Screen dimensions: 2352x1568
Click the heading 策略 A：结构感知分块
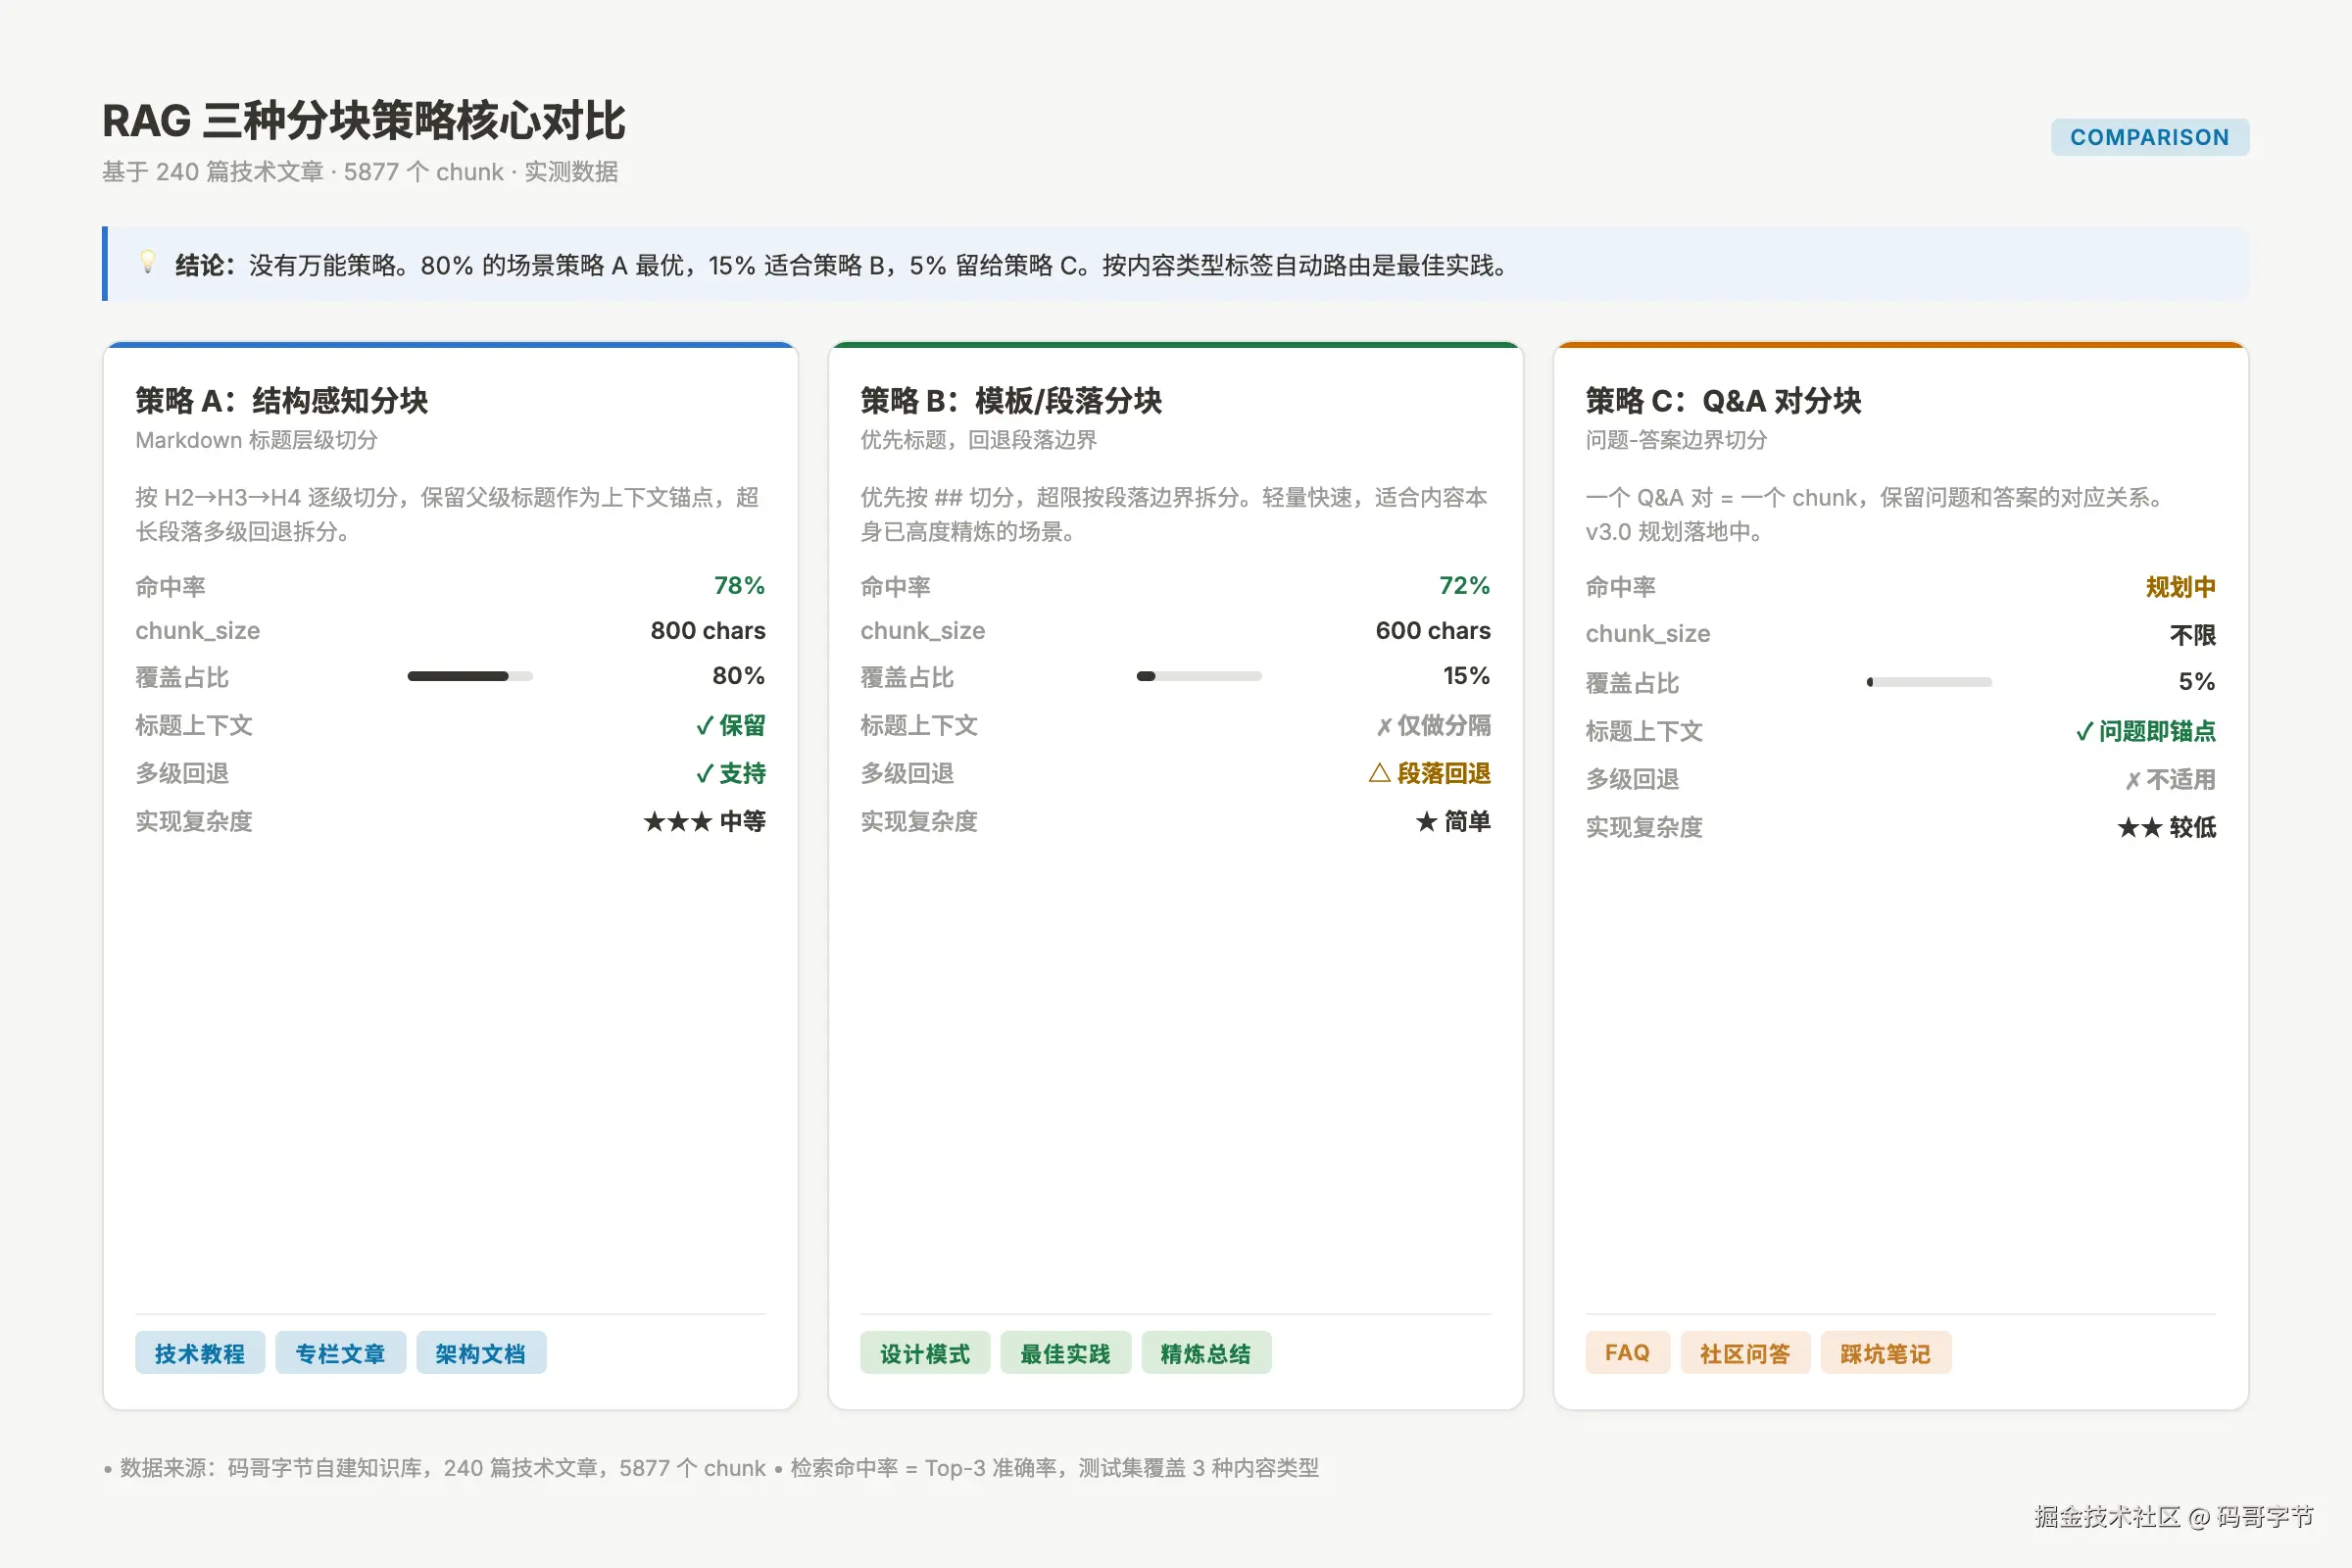point(282,401)
